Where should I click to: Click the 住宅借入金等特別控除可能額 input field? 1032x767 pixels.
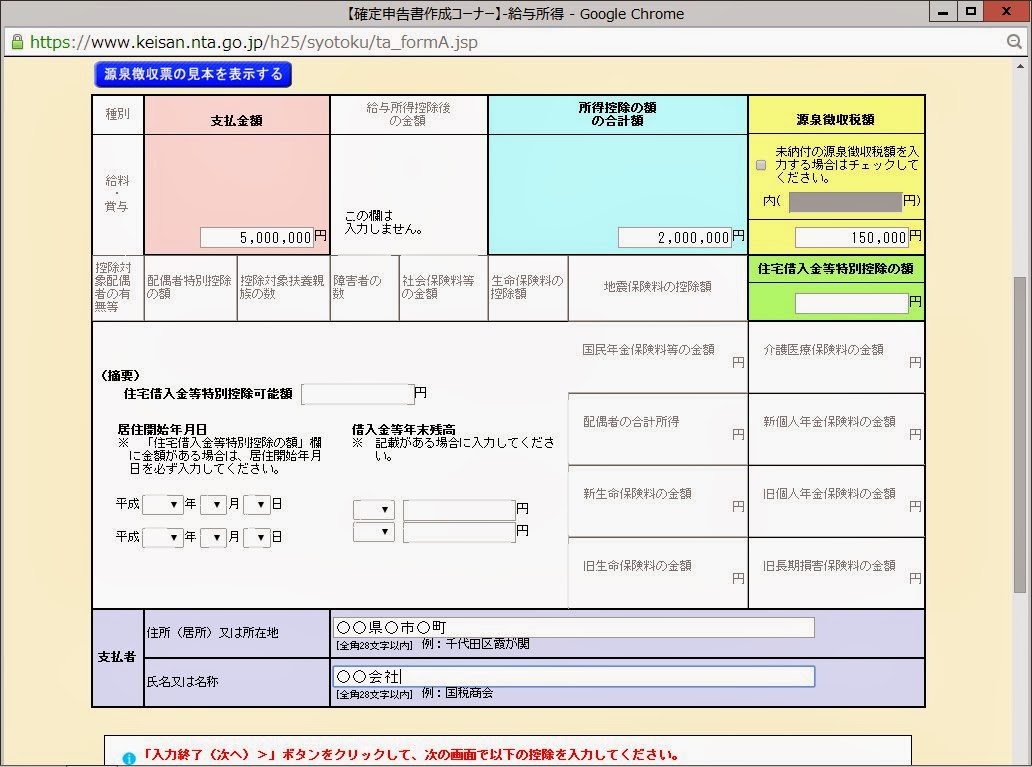pyautogui.click(x=356, y=393)
